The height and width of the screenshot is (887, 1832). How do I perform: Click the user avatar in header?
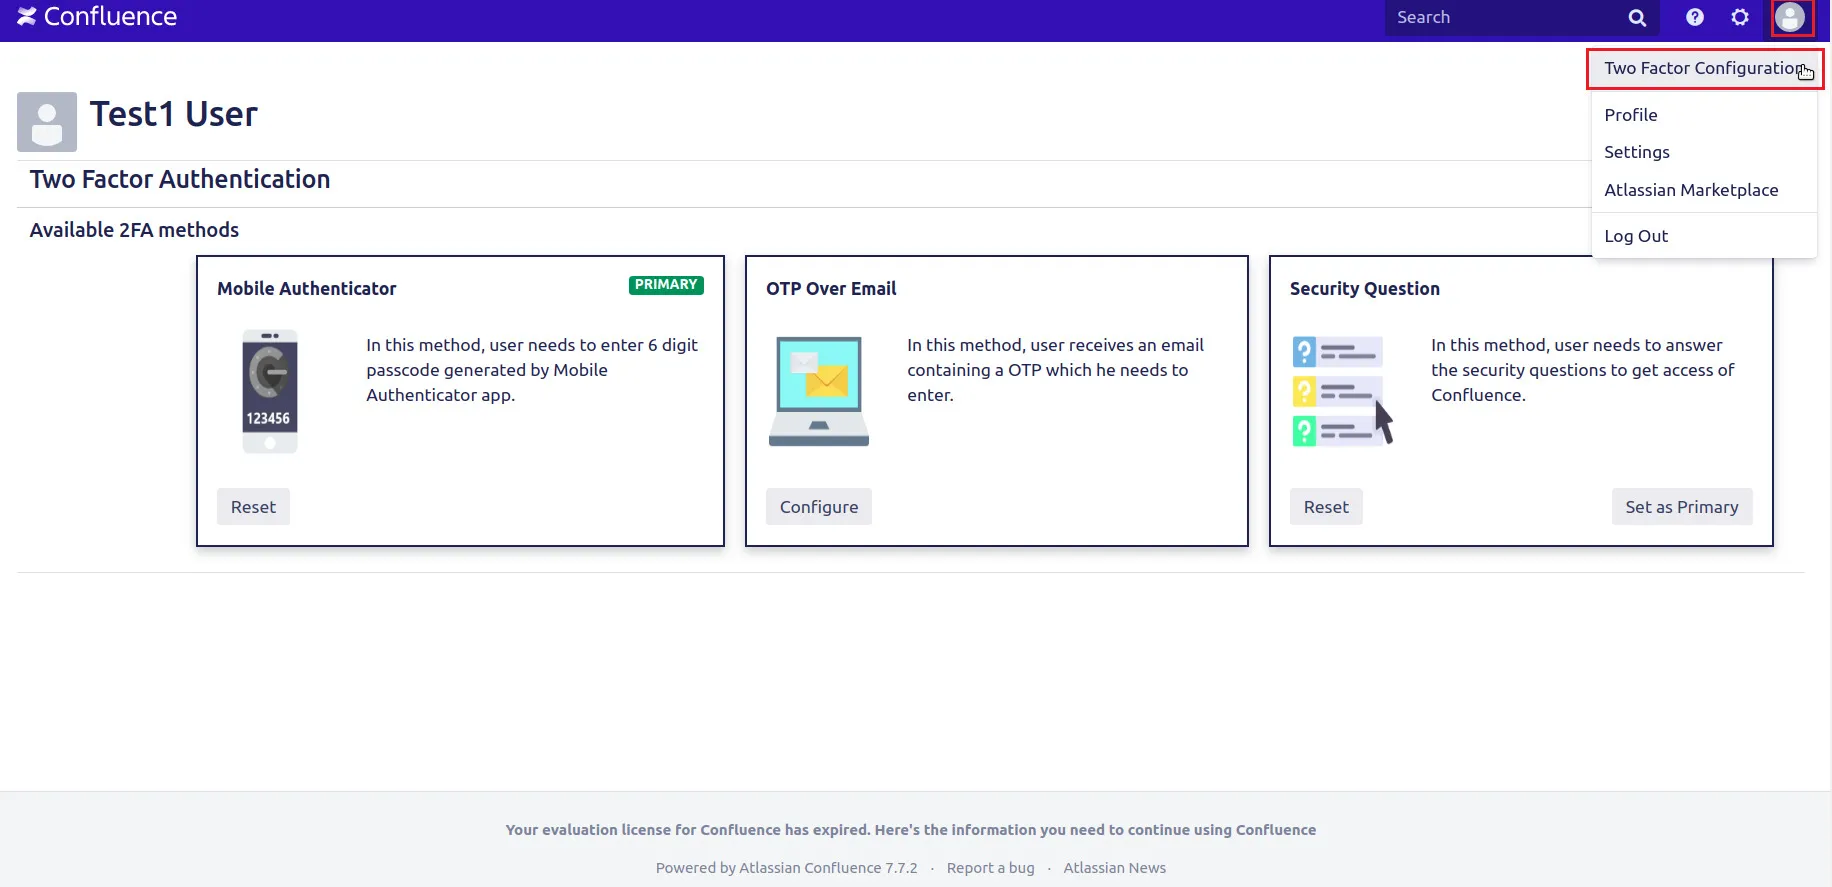click(1791, 17)
